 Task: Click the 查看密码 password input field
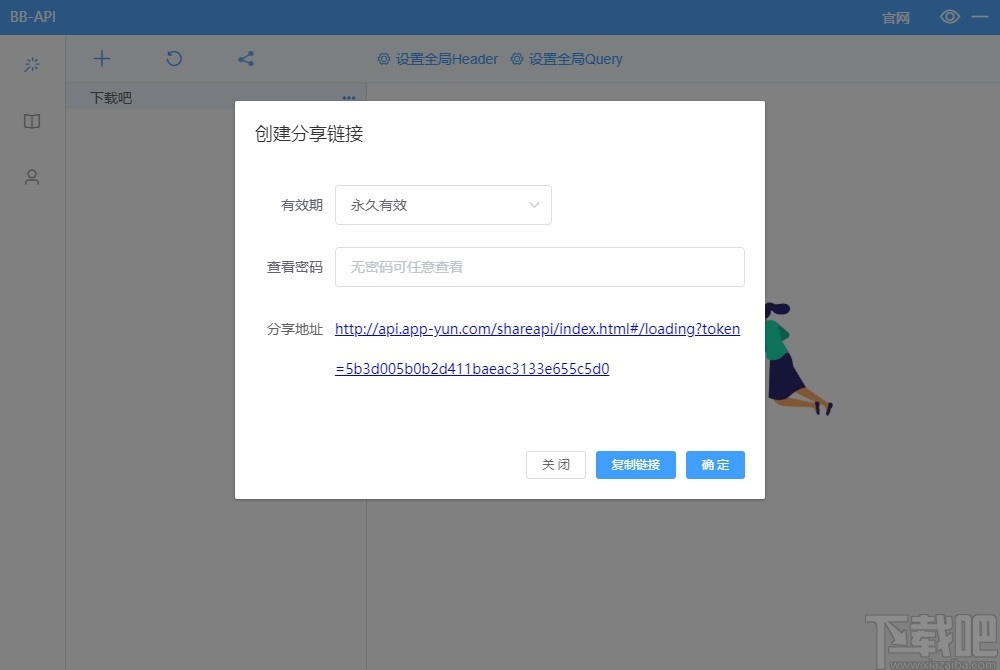pyautogui.click(x=540, y=267)
